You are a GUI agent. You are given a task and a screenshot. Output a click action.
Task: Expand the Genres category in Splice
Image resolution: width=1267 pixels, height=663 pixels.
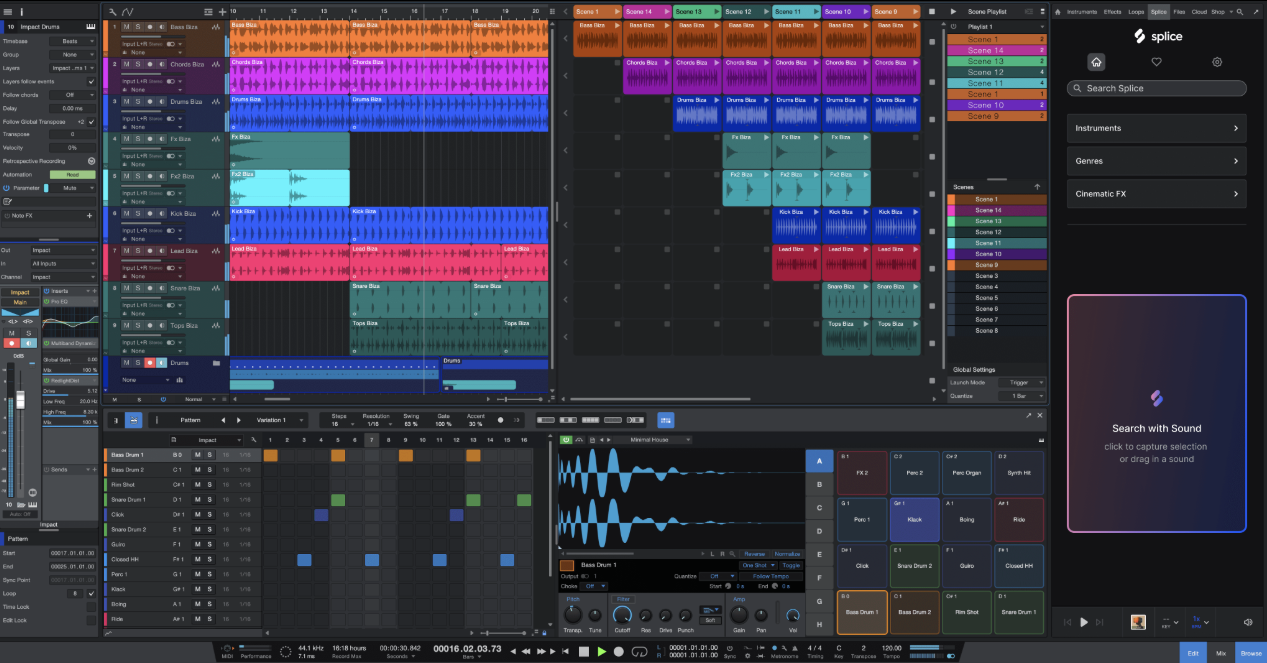(x=1156, y=161)
